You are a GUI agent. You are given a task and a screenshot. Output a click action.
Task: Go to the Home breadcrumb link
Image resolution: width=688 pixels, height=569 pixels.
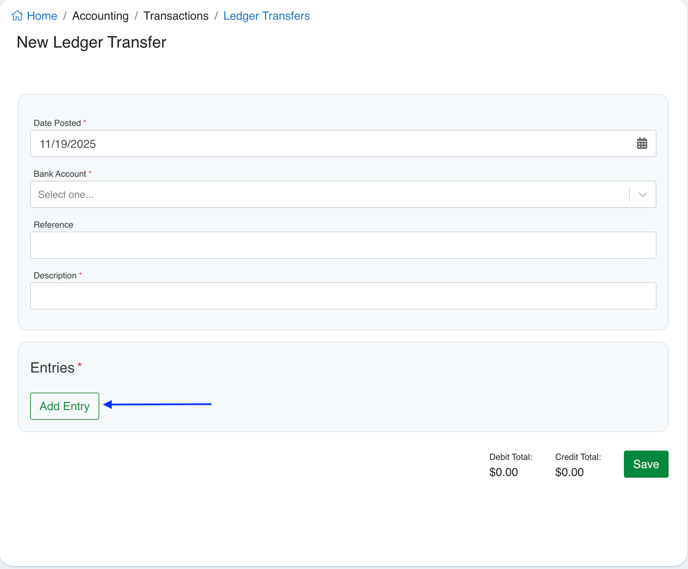(42, 16)
